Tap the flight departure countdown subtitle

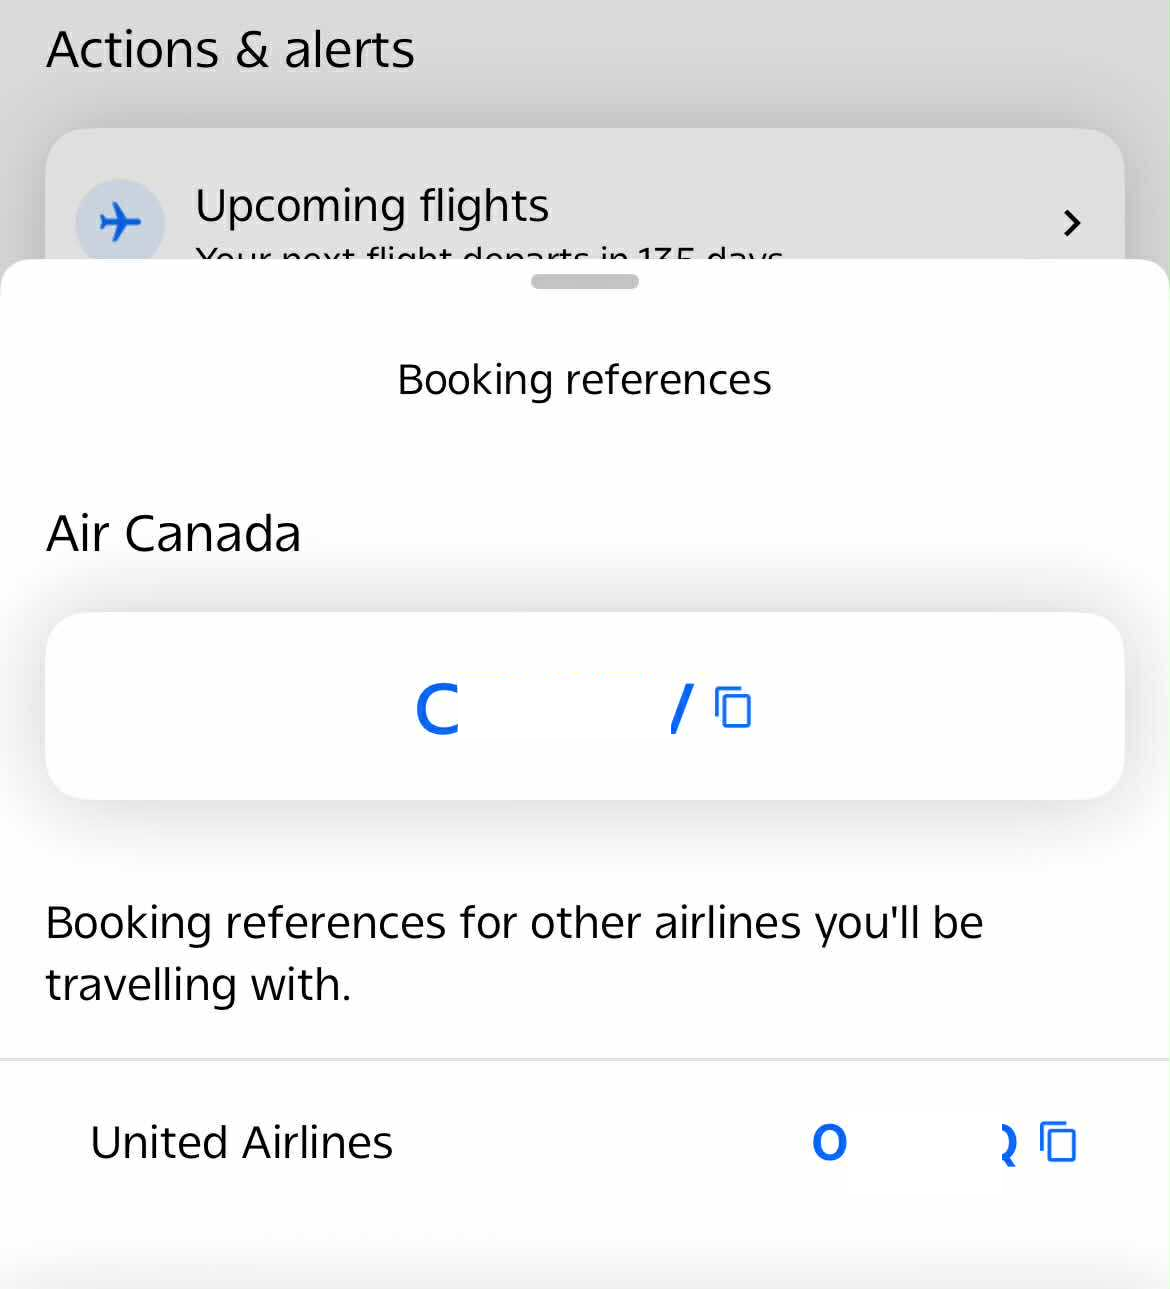[x=488, y=252]
